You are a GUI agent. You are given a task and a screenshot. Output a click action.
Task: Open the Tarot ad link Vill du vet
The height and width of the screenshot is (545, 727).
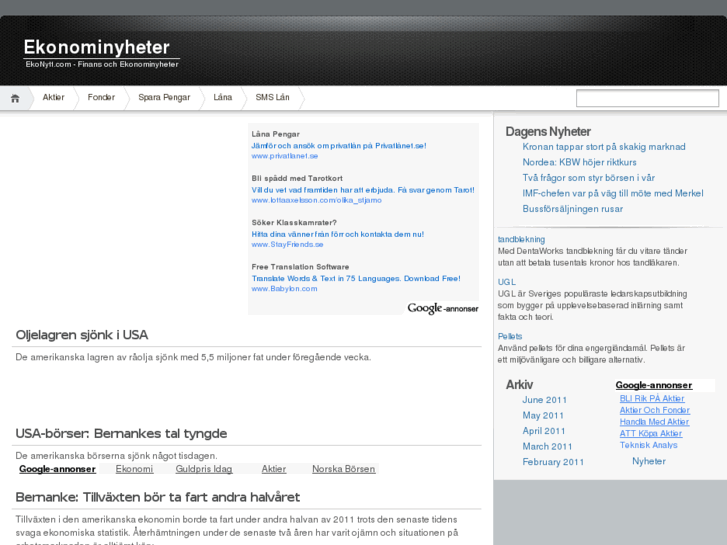coord(363,190)
